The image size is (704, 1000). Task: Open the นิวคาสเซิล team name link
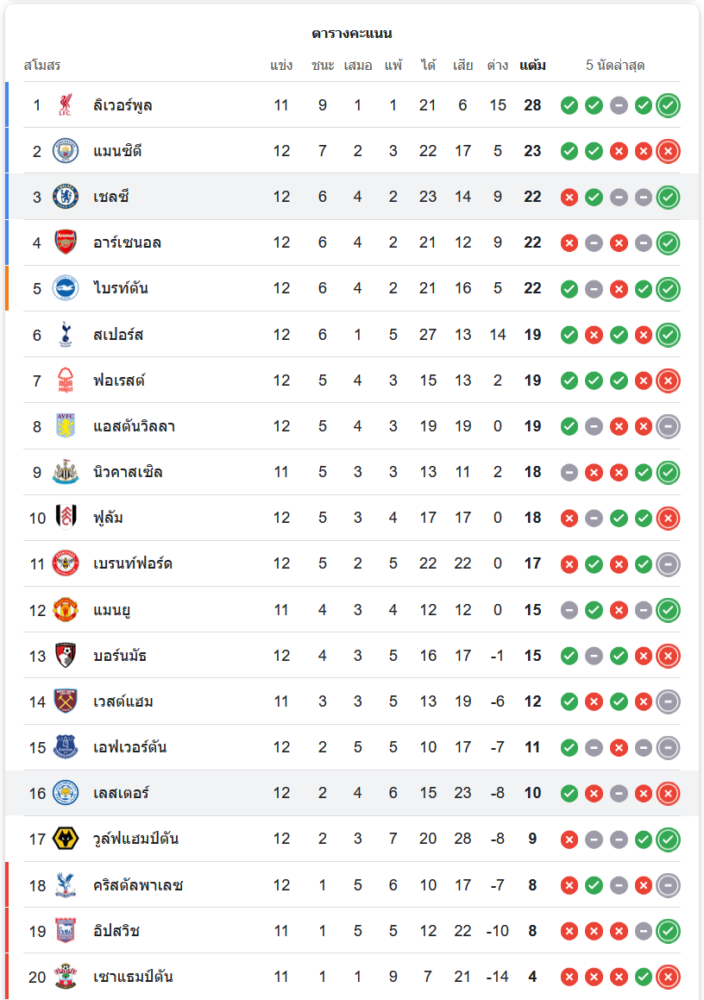(x=128, y=472)
